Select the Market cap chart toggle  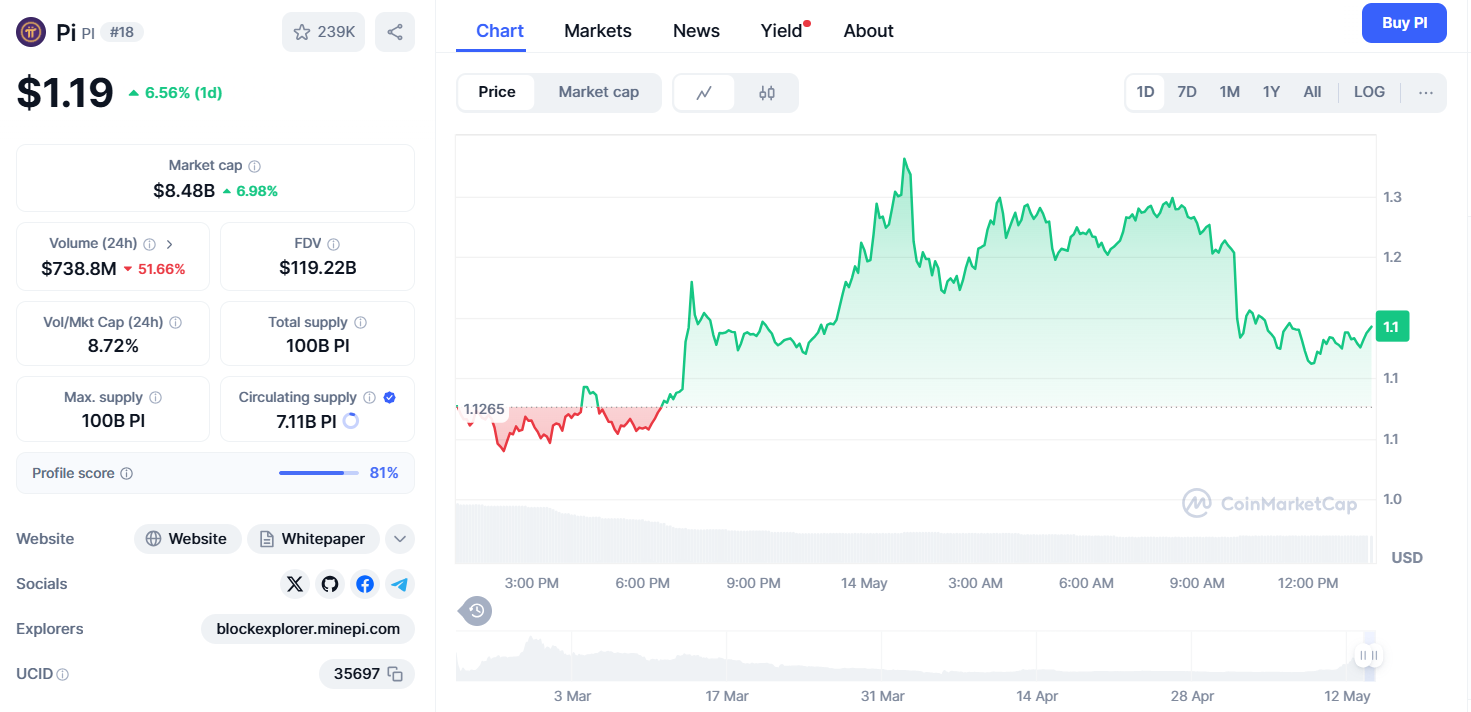(x=599, y=92)
